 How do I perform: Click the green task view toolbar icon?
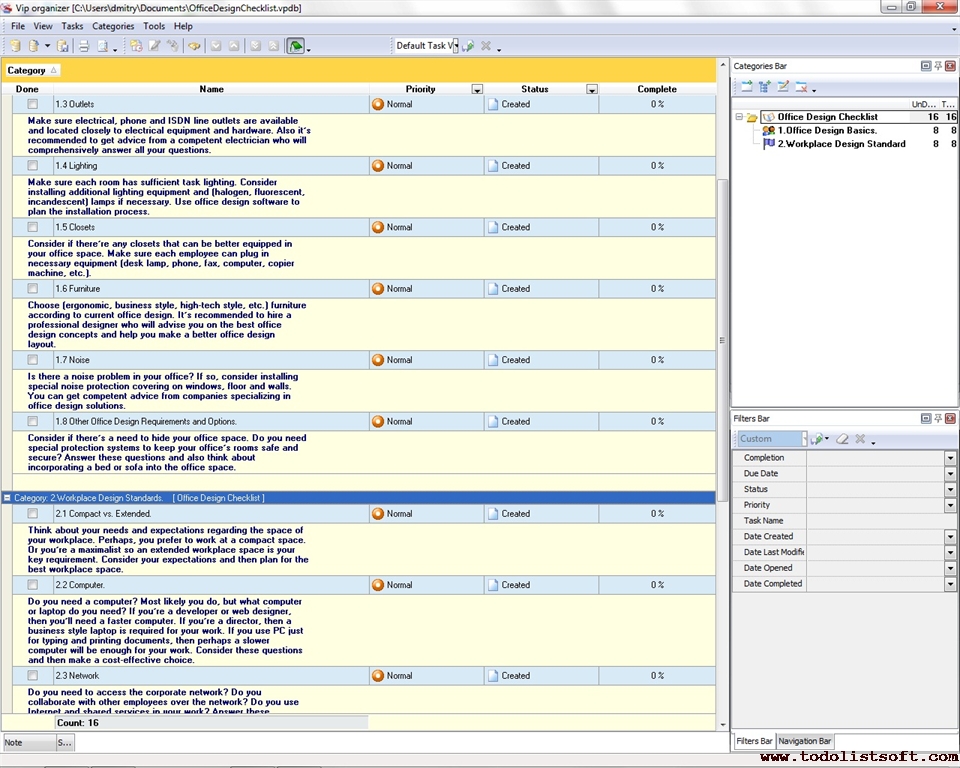pyautogui.click(x=296, y=46)
